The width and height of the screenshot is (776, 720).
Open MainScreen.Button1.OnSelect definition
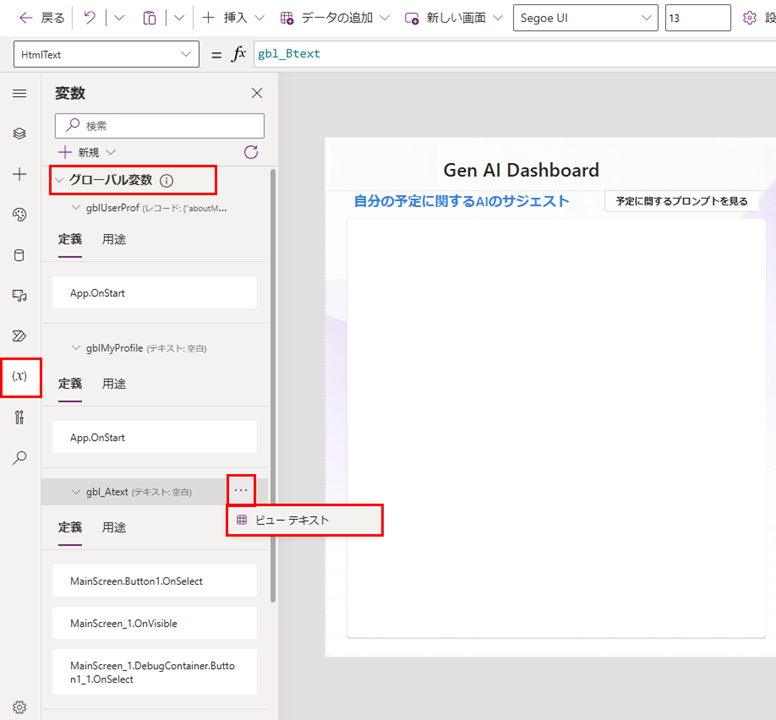tap(154, 581)
